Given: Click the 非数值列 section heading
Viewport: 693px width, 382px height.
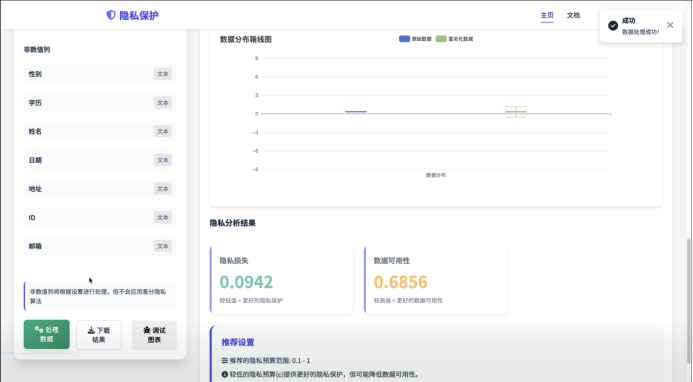Looking at the screenshot, I should pos(37,50).
